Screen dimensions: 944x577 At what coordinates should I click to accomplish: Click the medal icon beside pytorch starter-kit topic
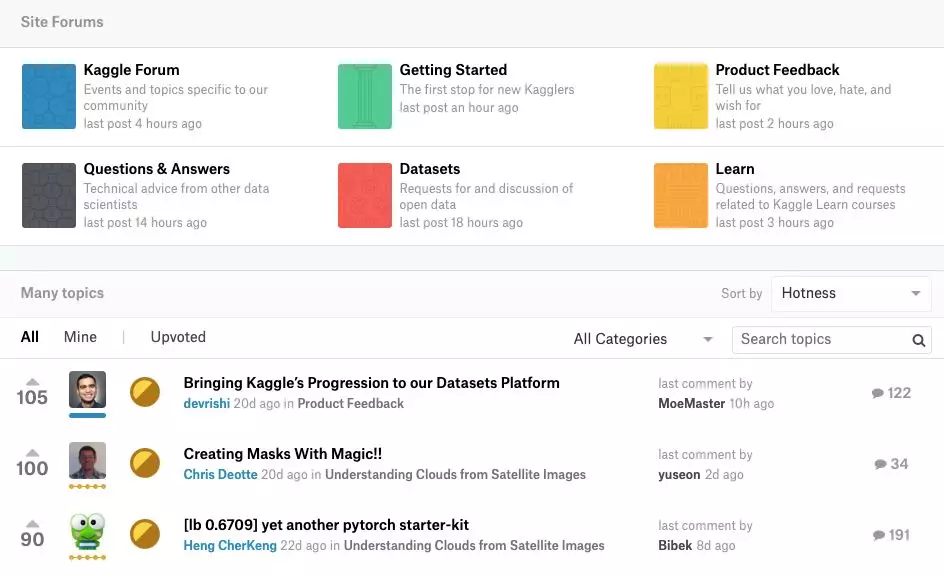[145, 534]
